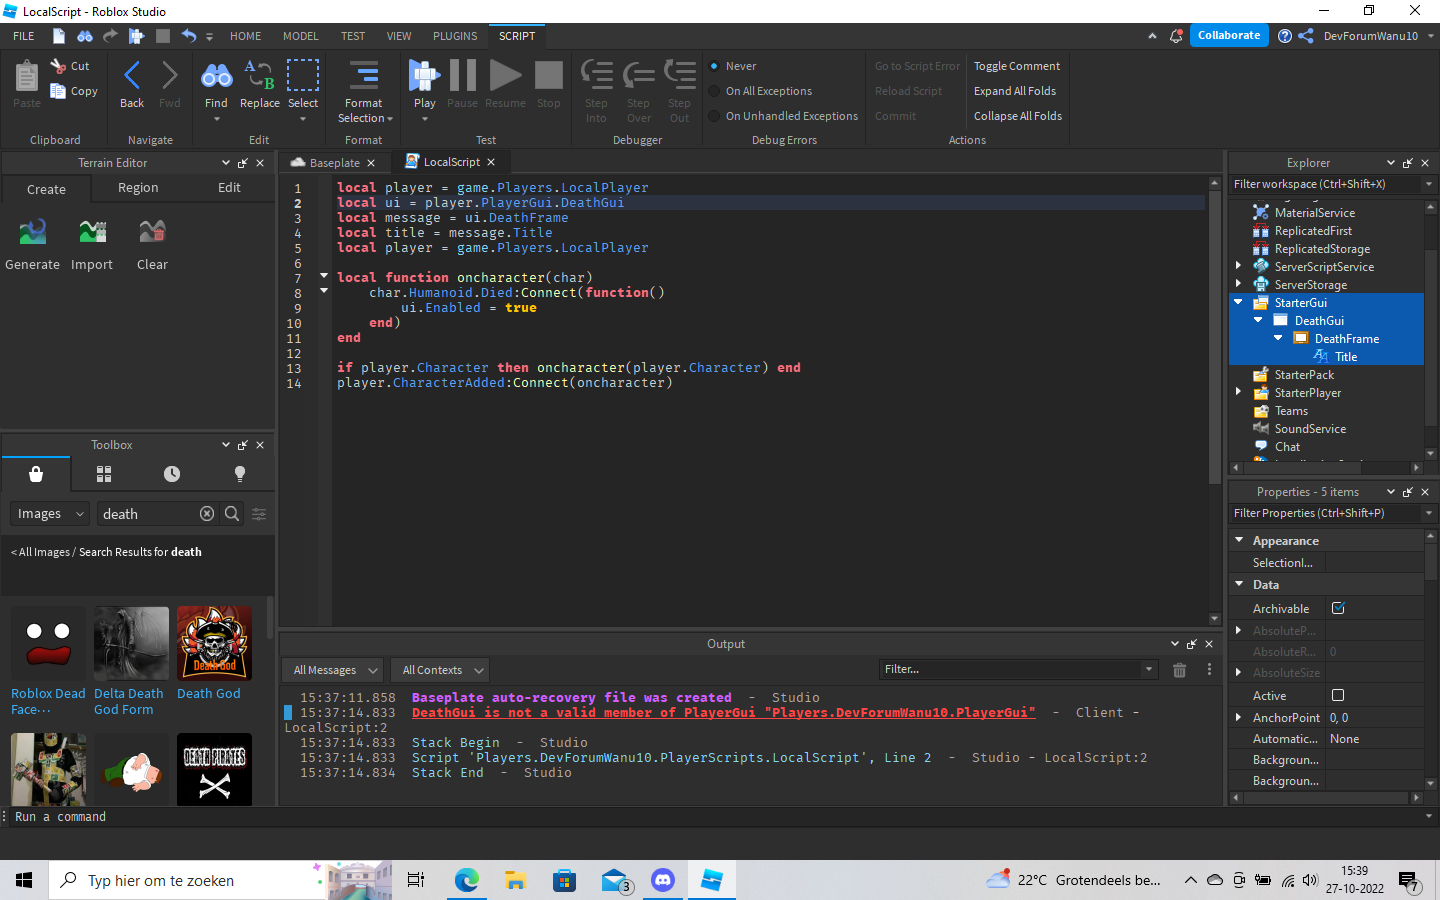Enable the Active property checkbox
This screenshot has width=1440, height=900.
[1338, 695]
